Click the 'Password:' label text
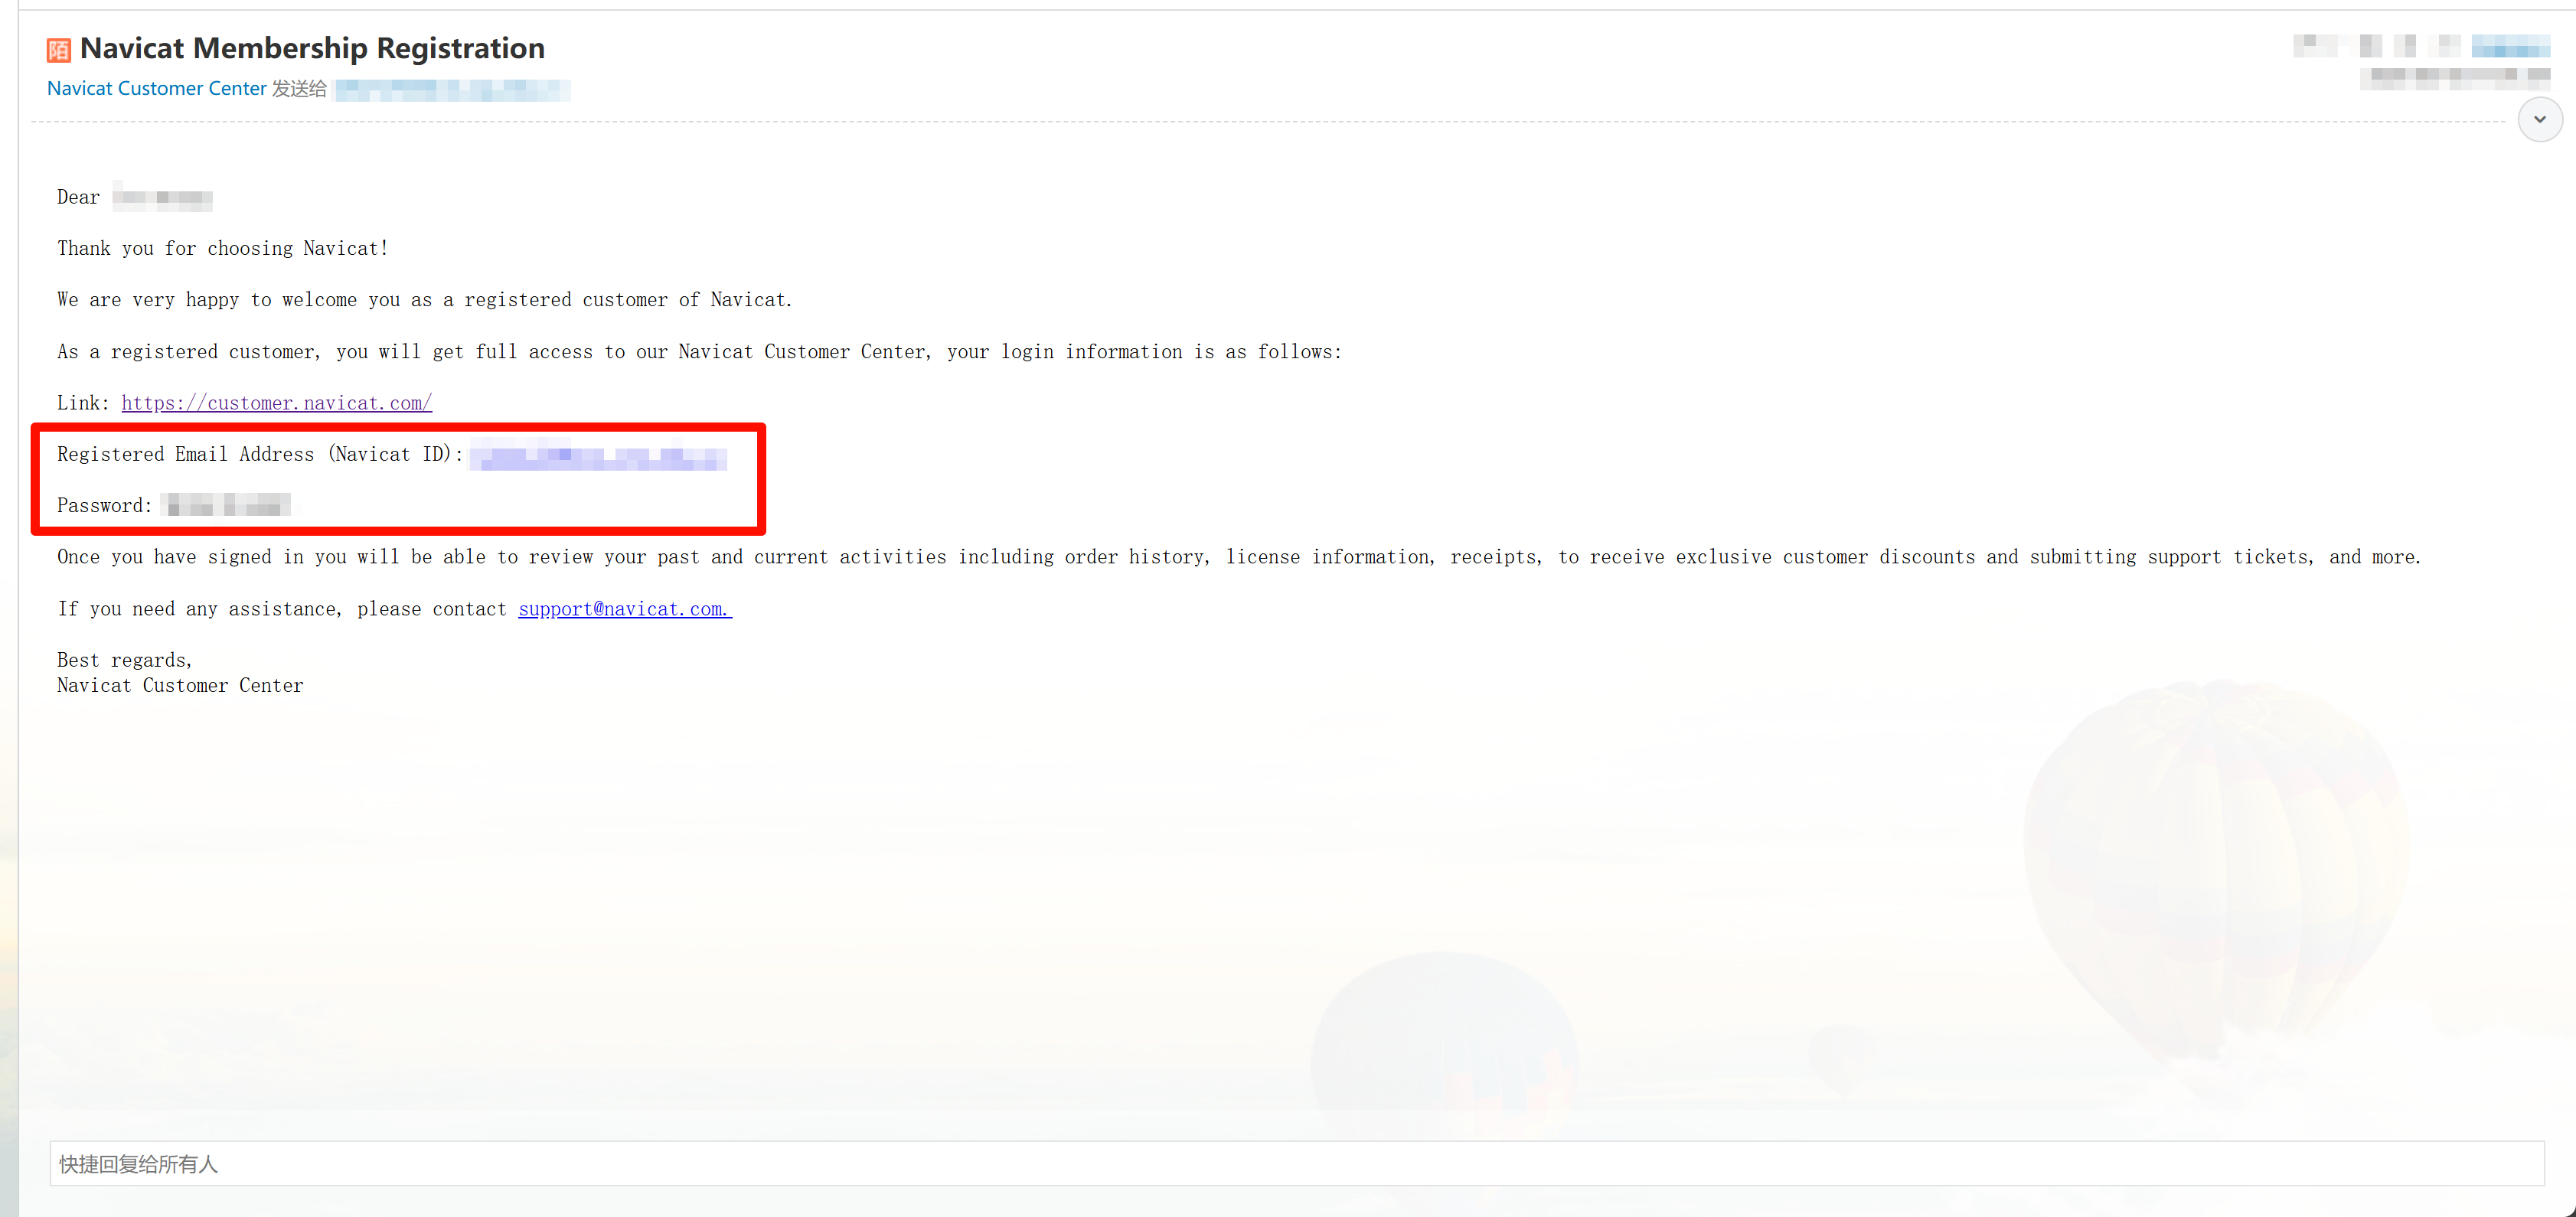 point(104,506)
